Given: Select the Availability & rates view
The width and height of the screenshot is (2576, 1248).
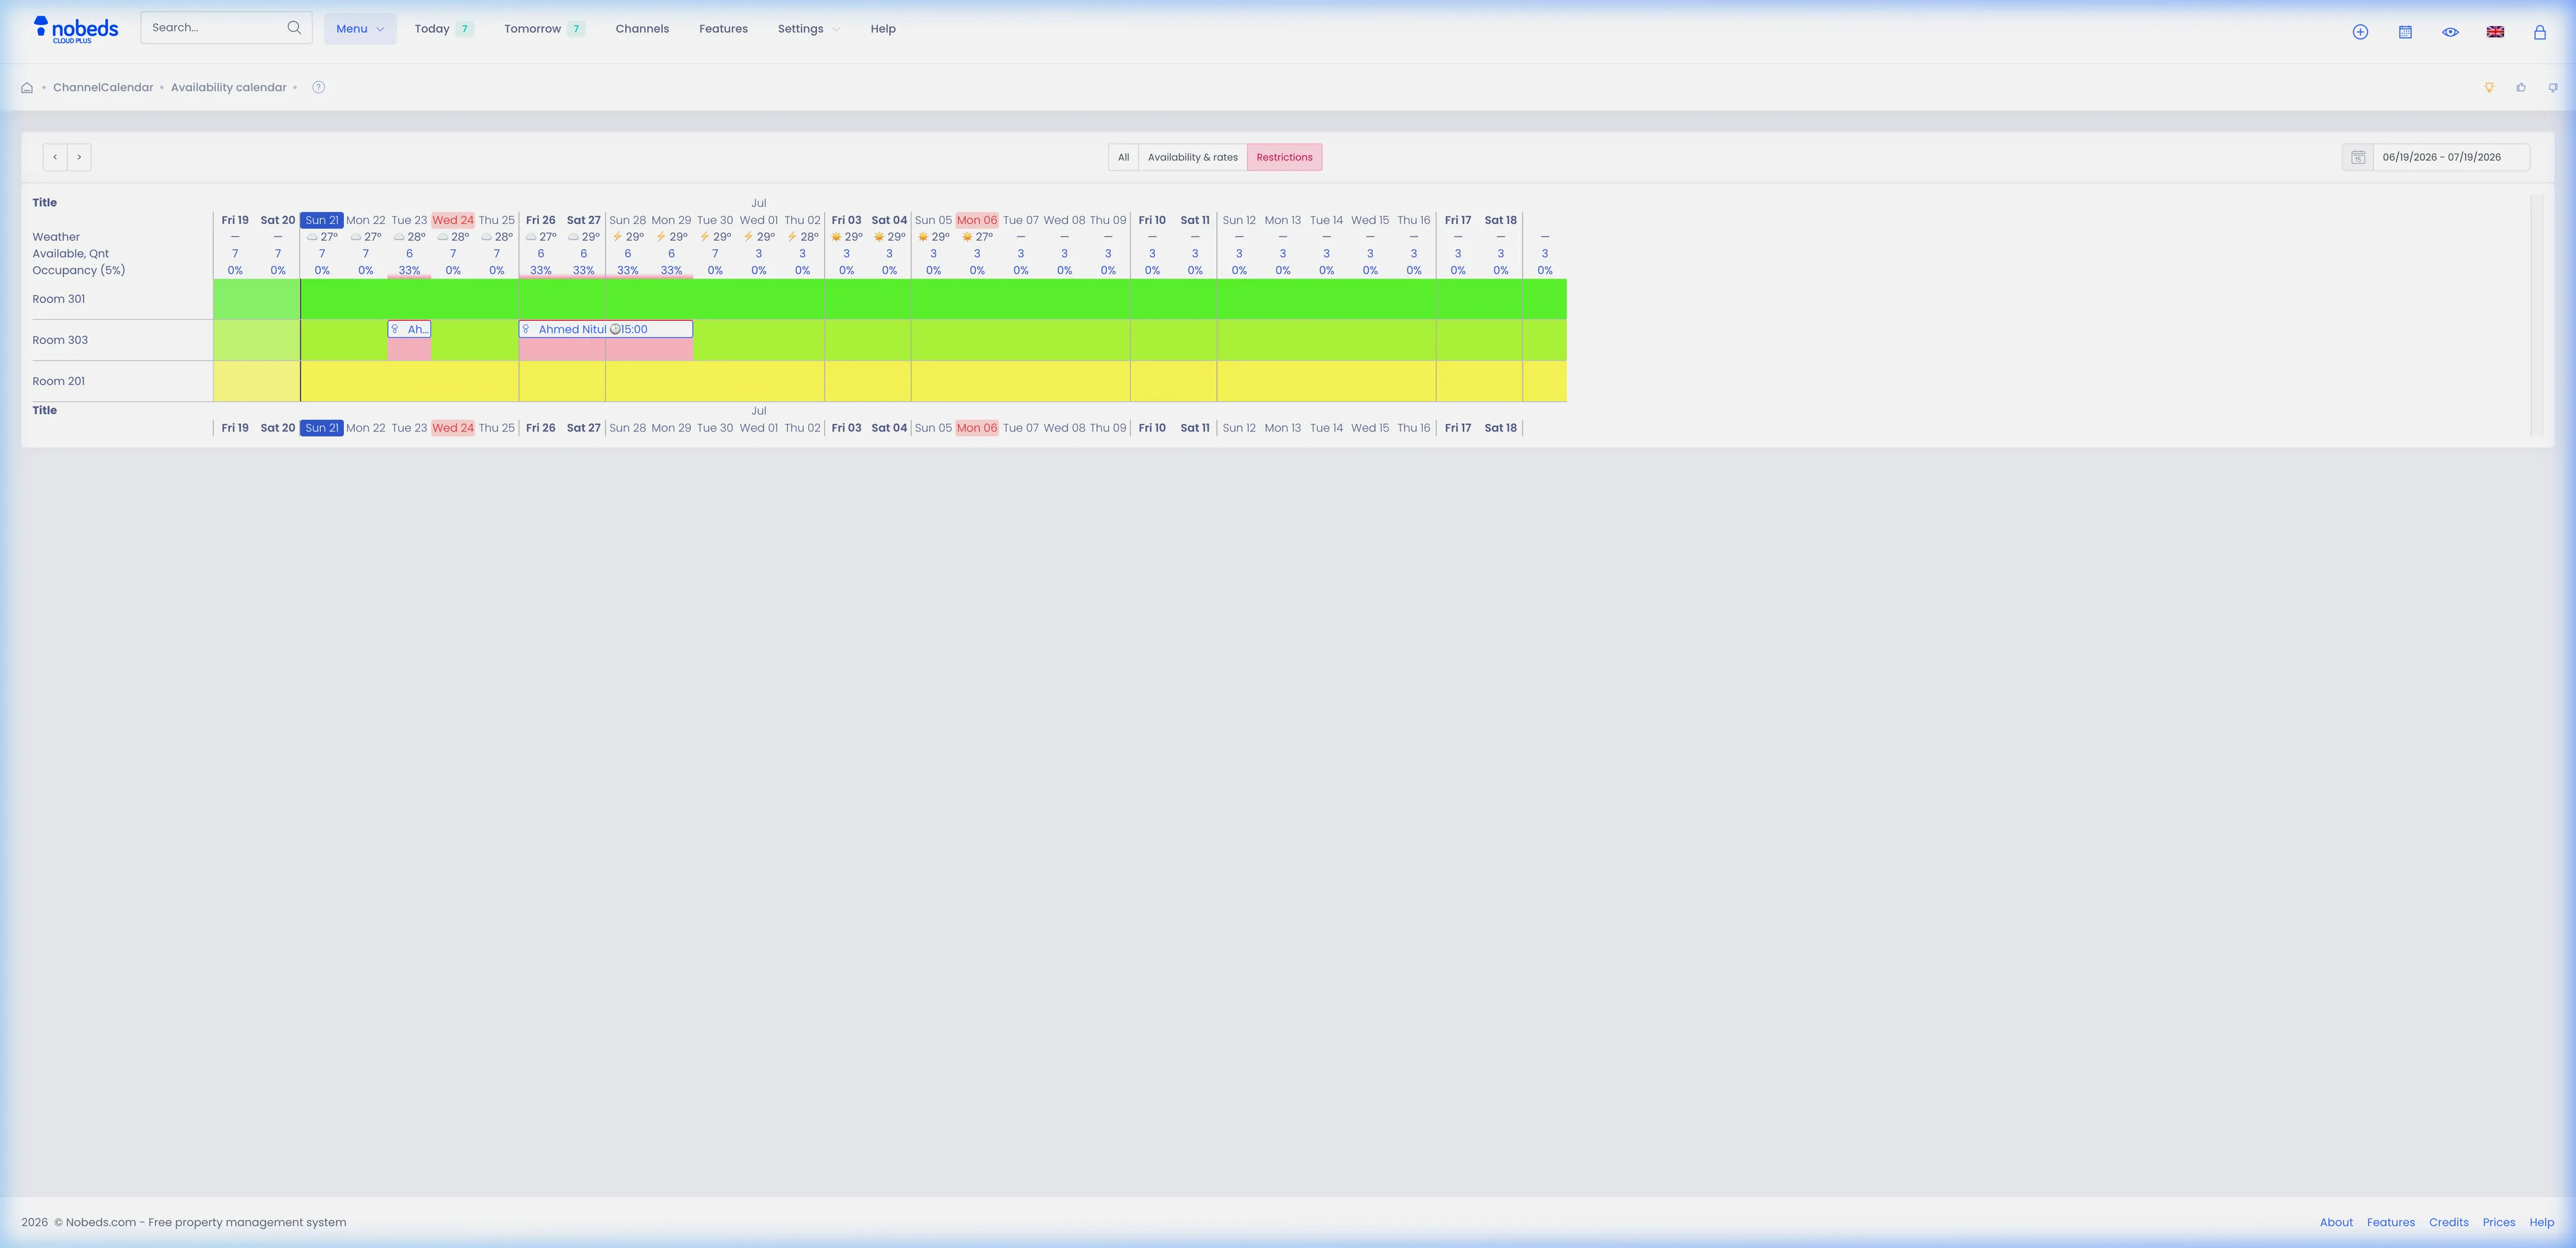Looking at the screenshot, I should point(1192,157).
